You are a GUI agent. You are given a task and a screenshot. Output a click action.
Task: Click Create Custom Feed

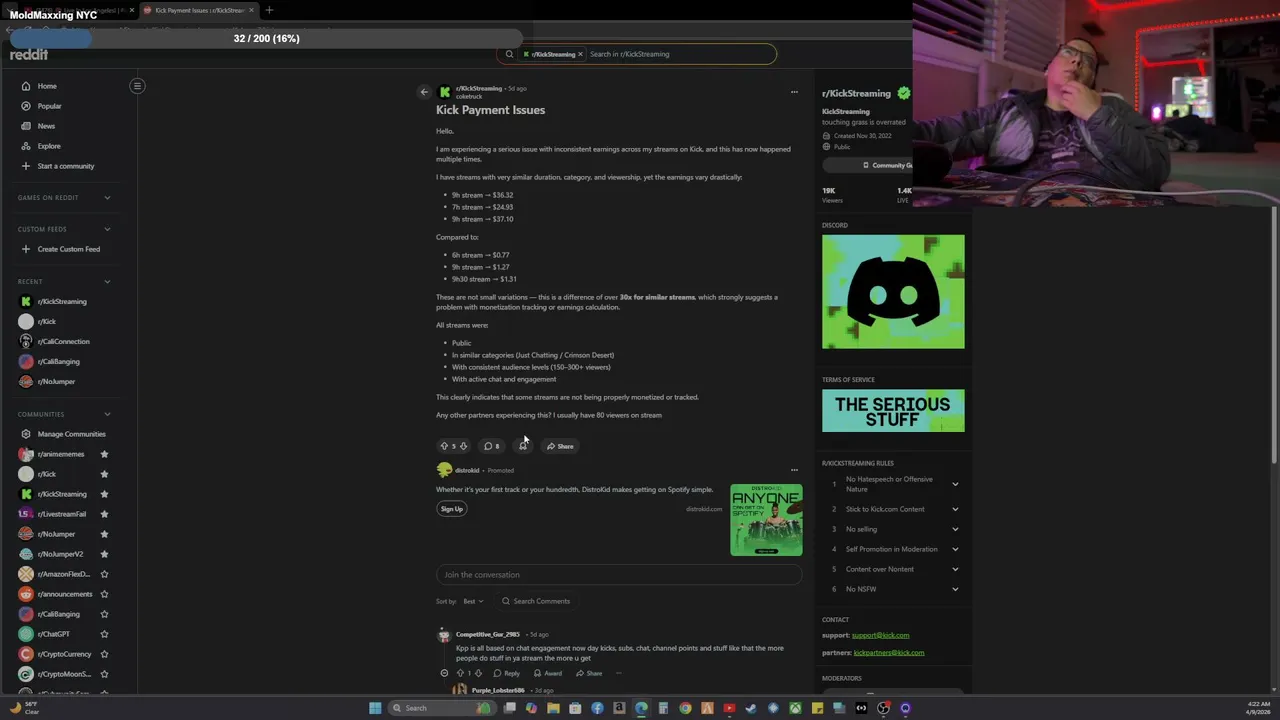click(x=69, y=249)
